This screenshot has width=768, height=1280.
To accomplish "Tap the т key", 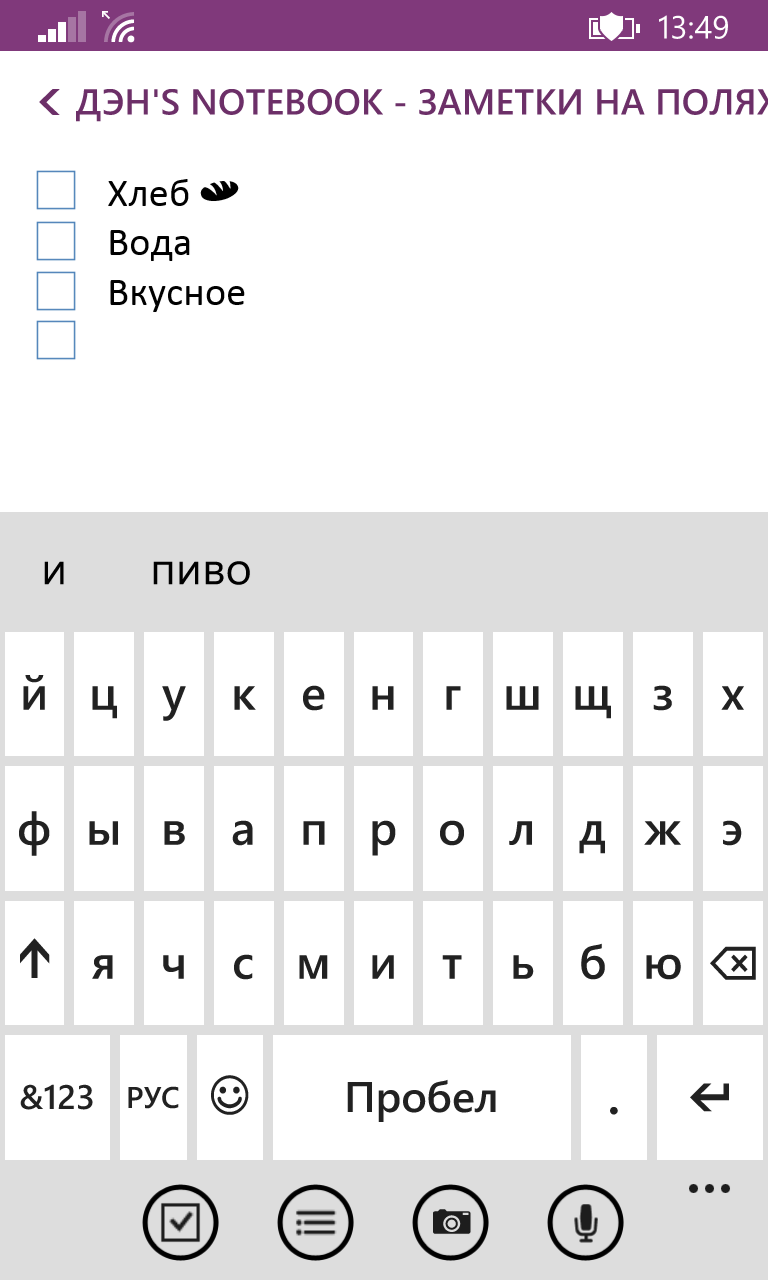I will pyautogui.click(x=453, y=963).
